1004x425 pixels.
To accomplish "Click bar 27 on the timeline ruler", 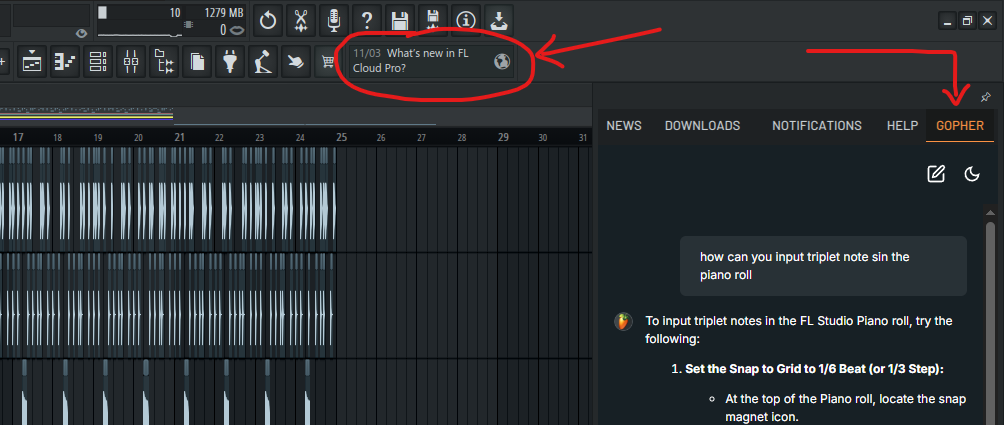I will pos(421,138).
